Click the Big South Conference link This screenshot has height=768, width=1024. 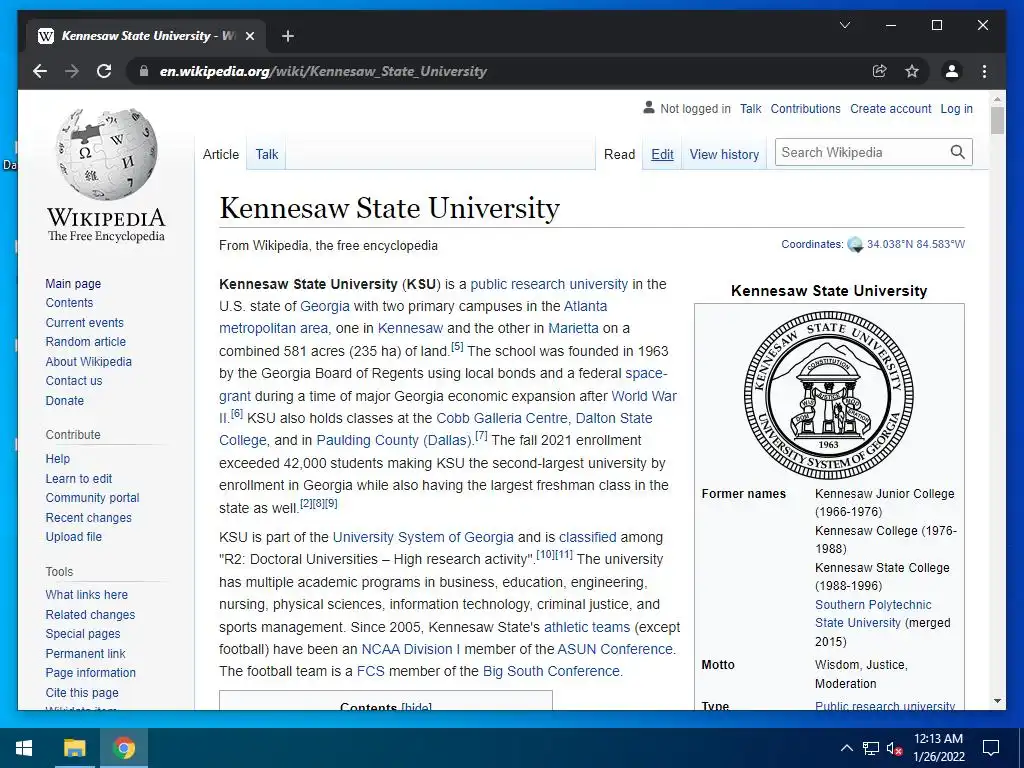point(551,671)
